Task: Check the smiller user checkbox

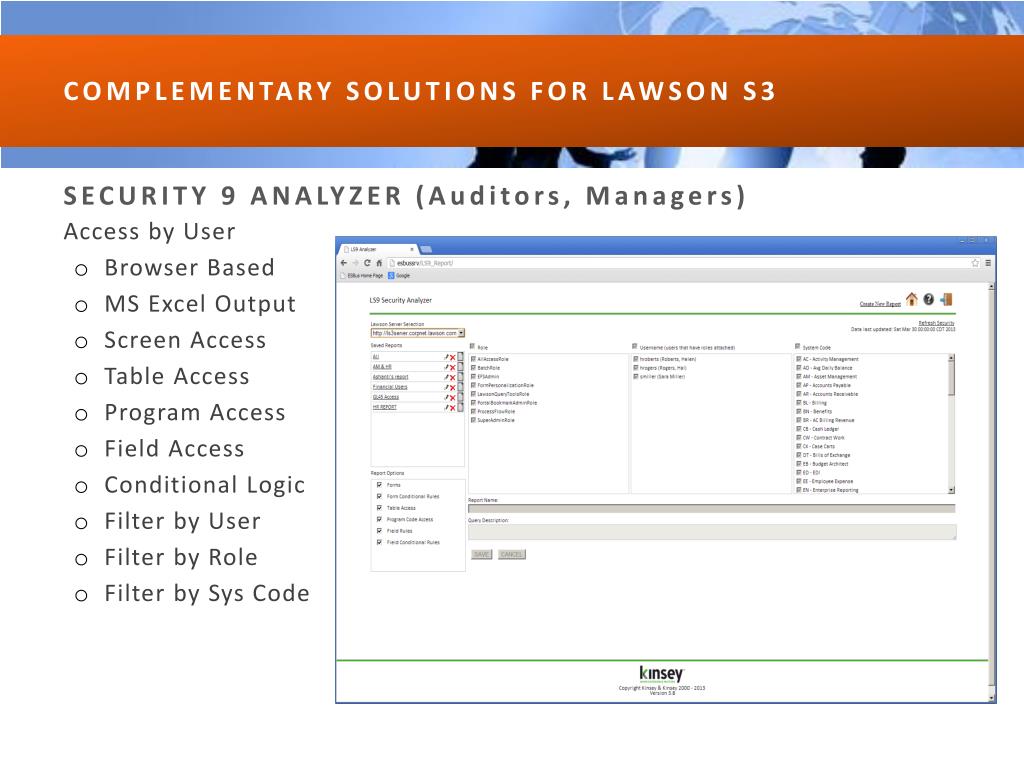Action: point(635,377)
